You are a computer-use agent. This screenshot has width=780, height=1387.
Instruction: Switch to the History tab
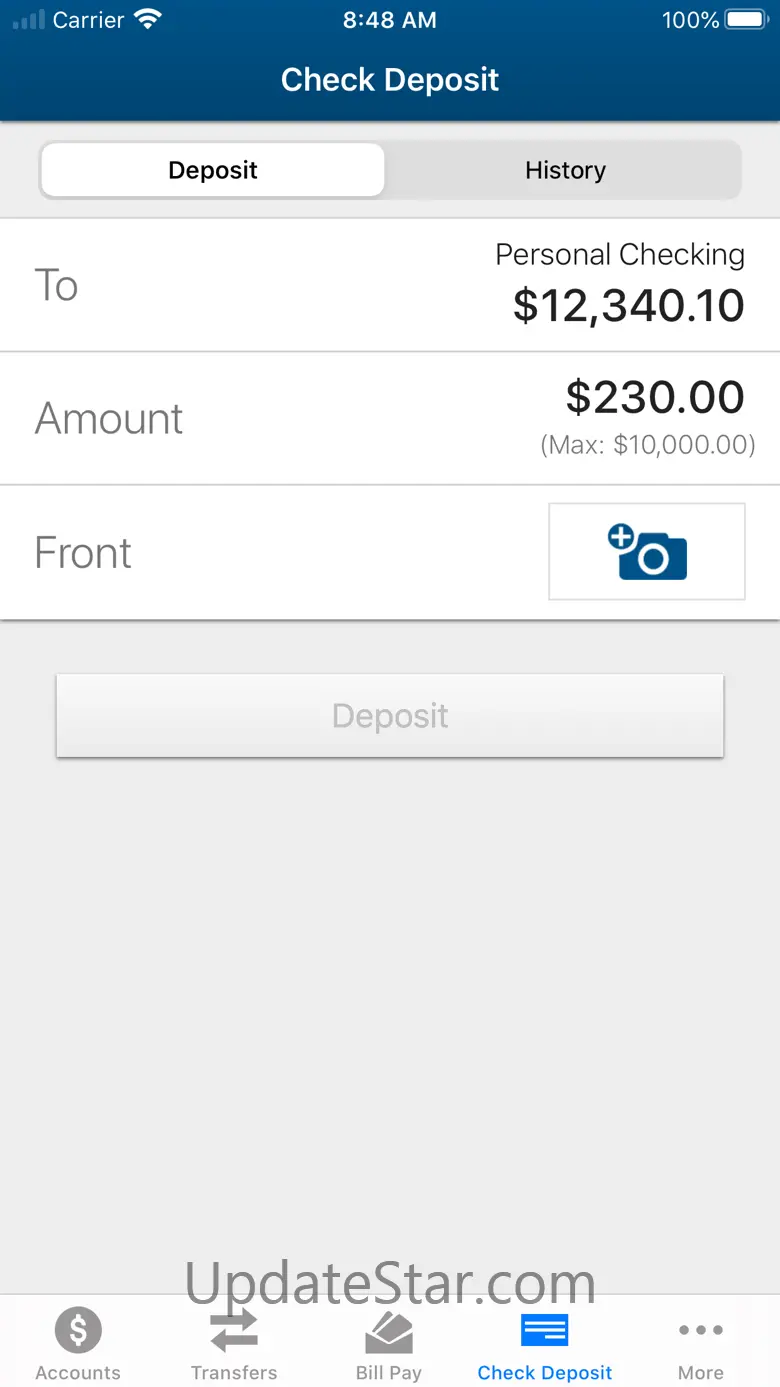pos(565,170)
